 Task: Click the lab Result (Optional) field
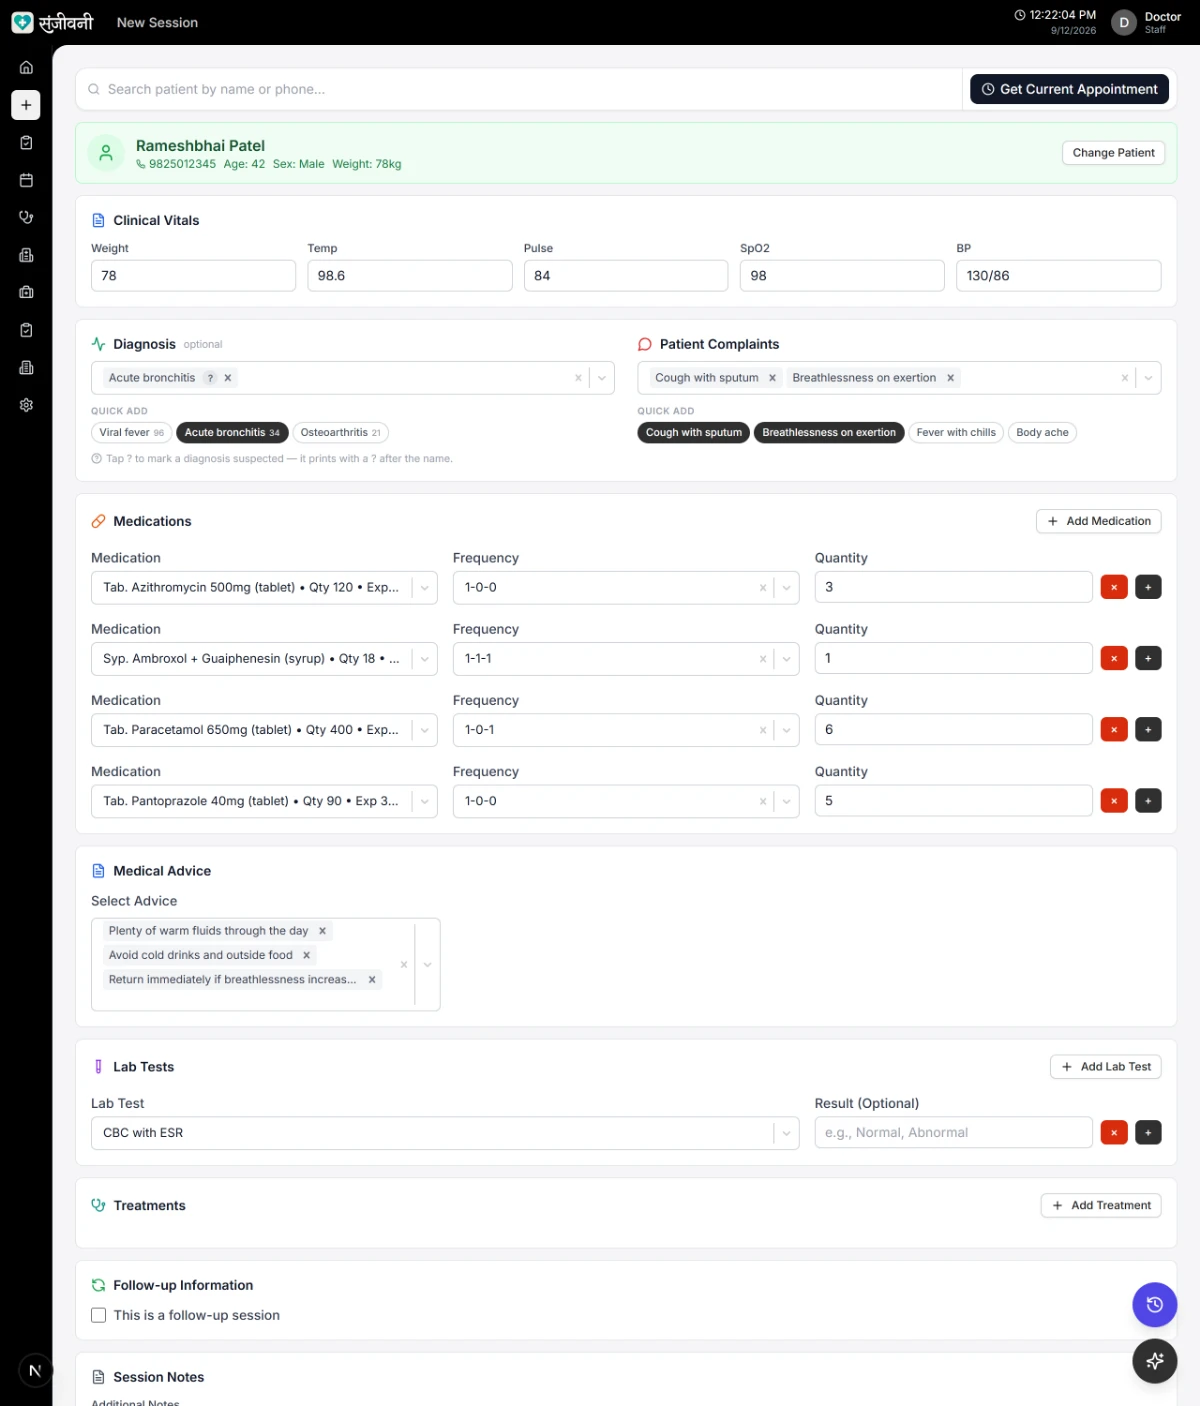[953, 1133]
